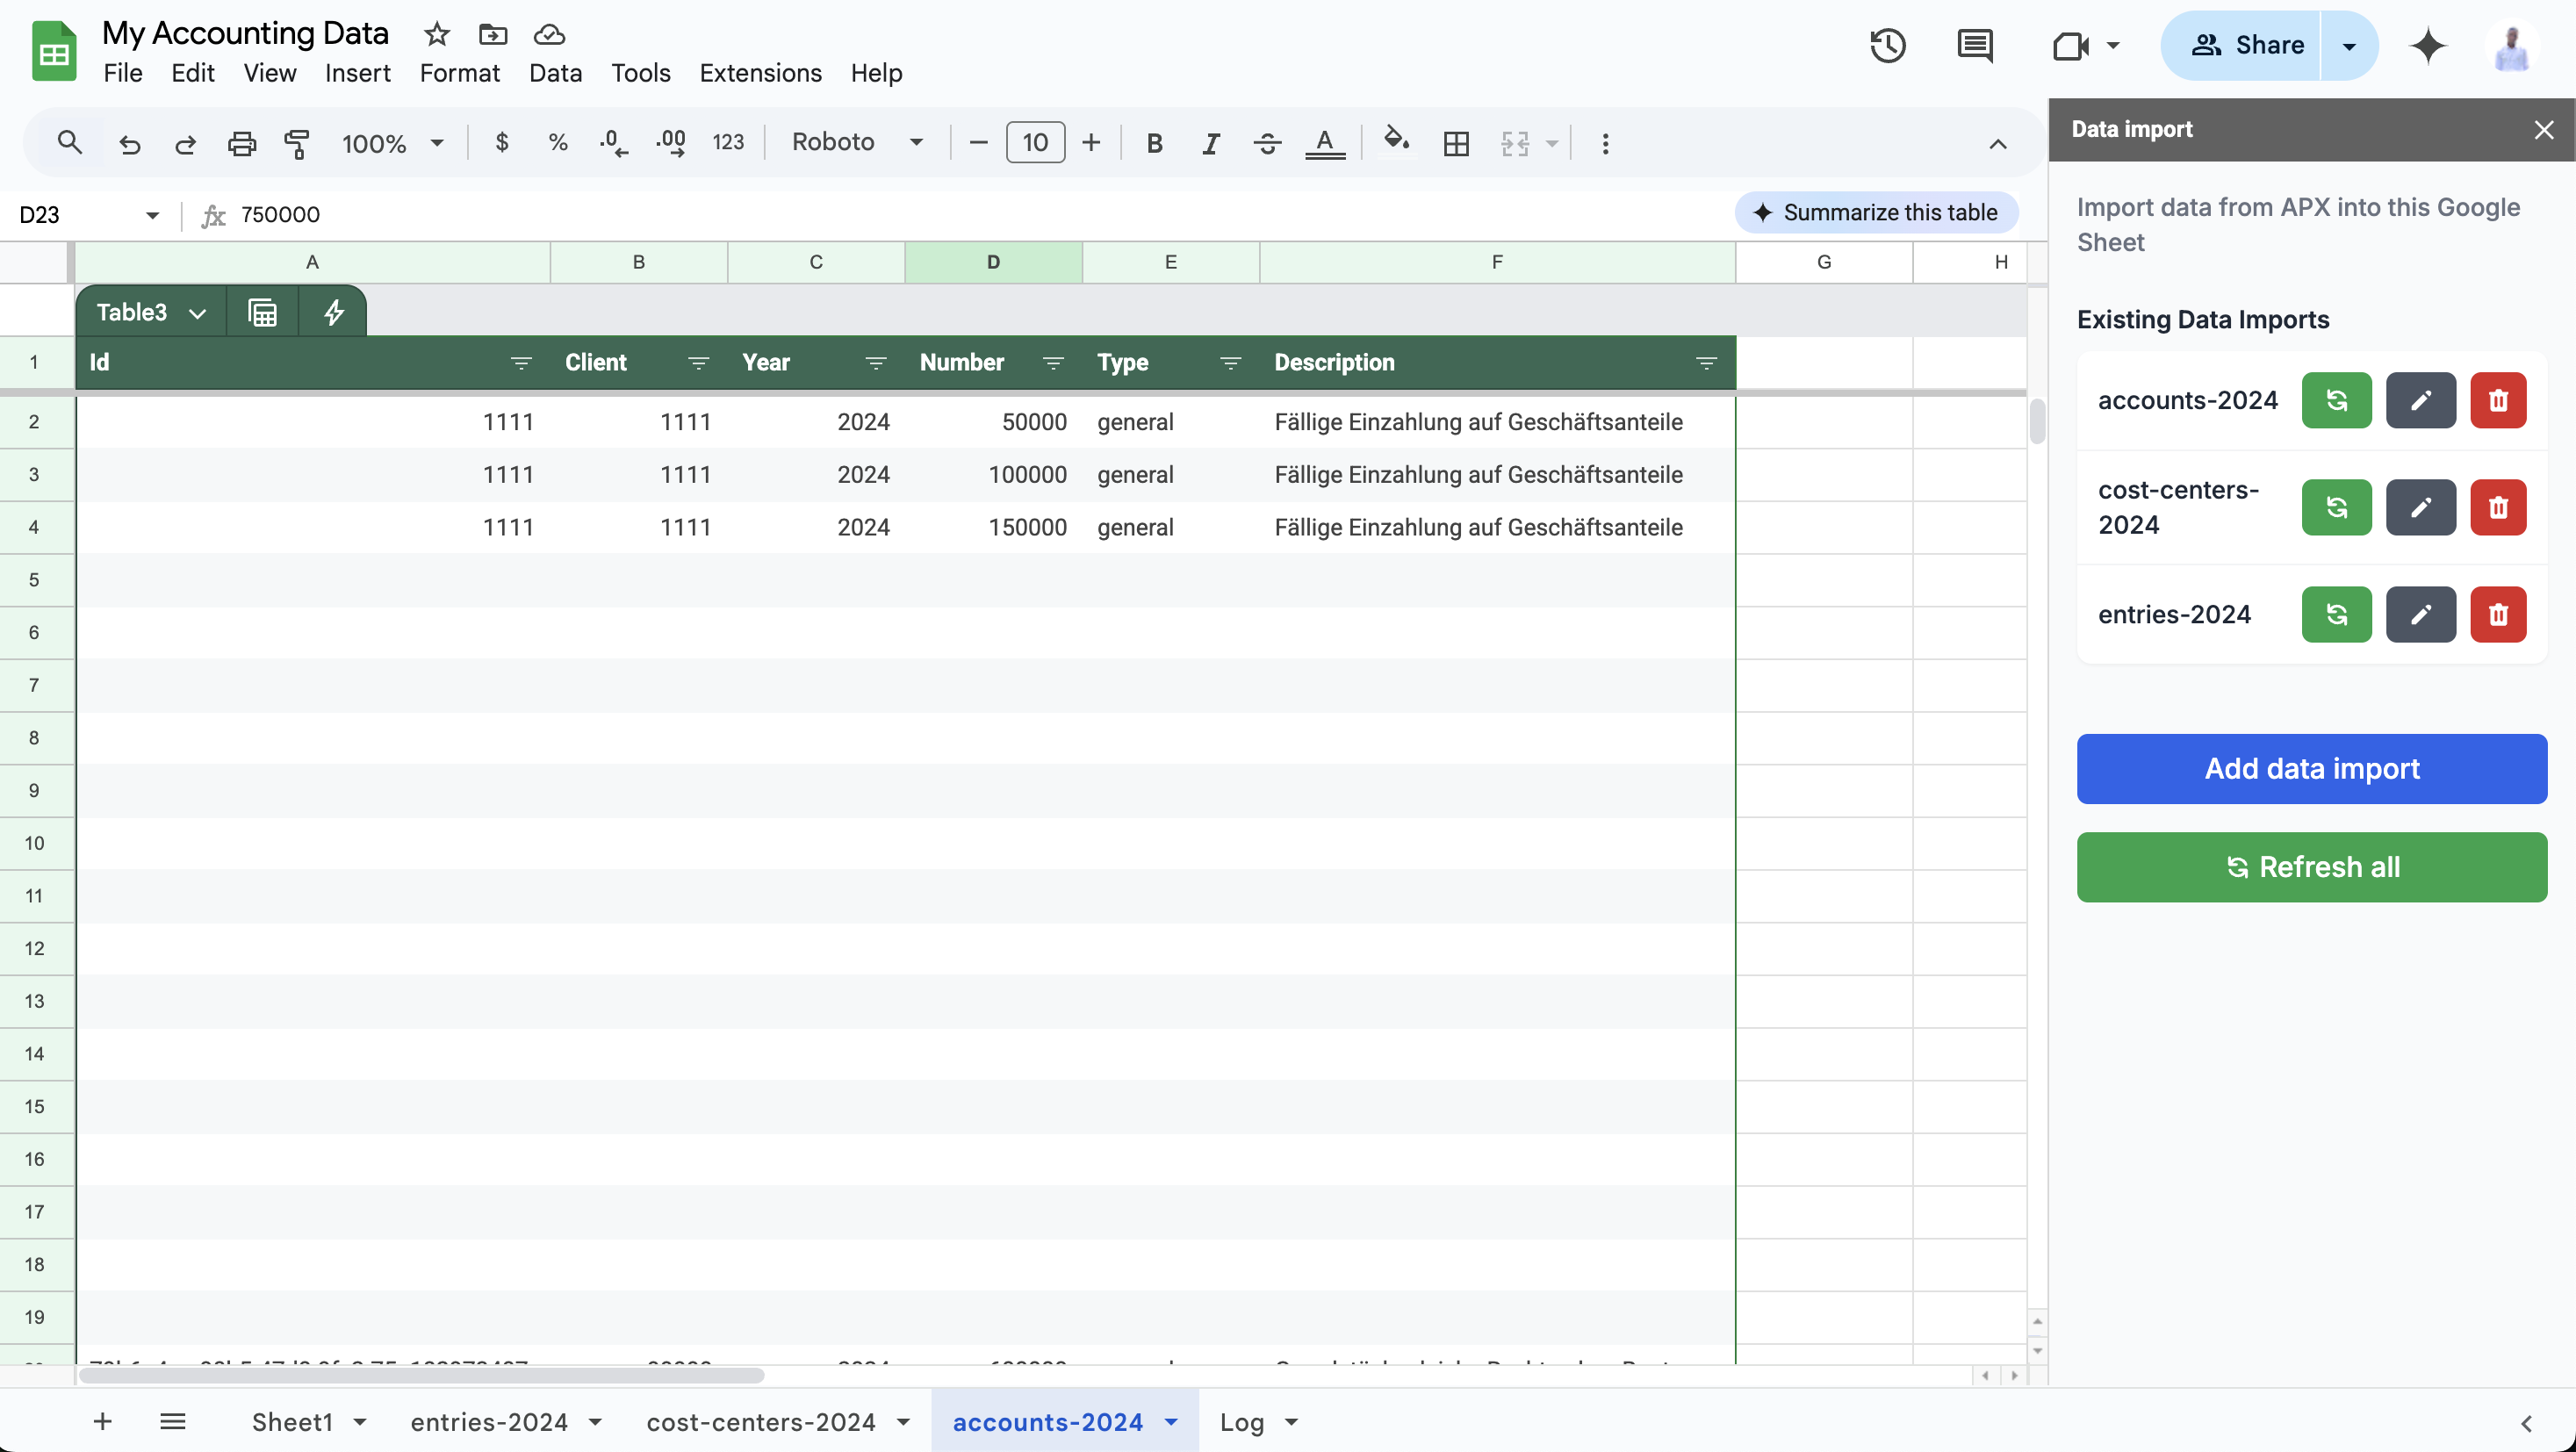Open the text color picker

[x=1325, y=143]
